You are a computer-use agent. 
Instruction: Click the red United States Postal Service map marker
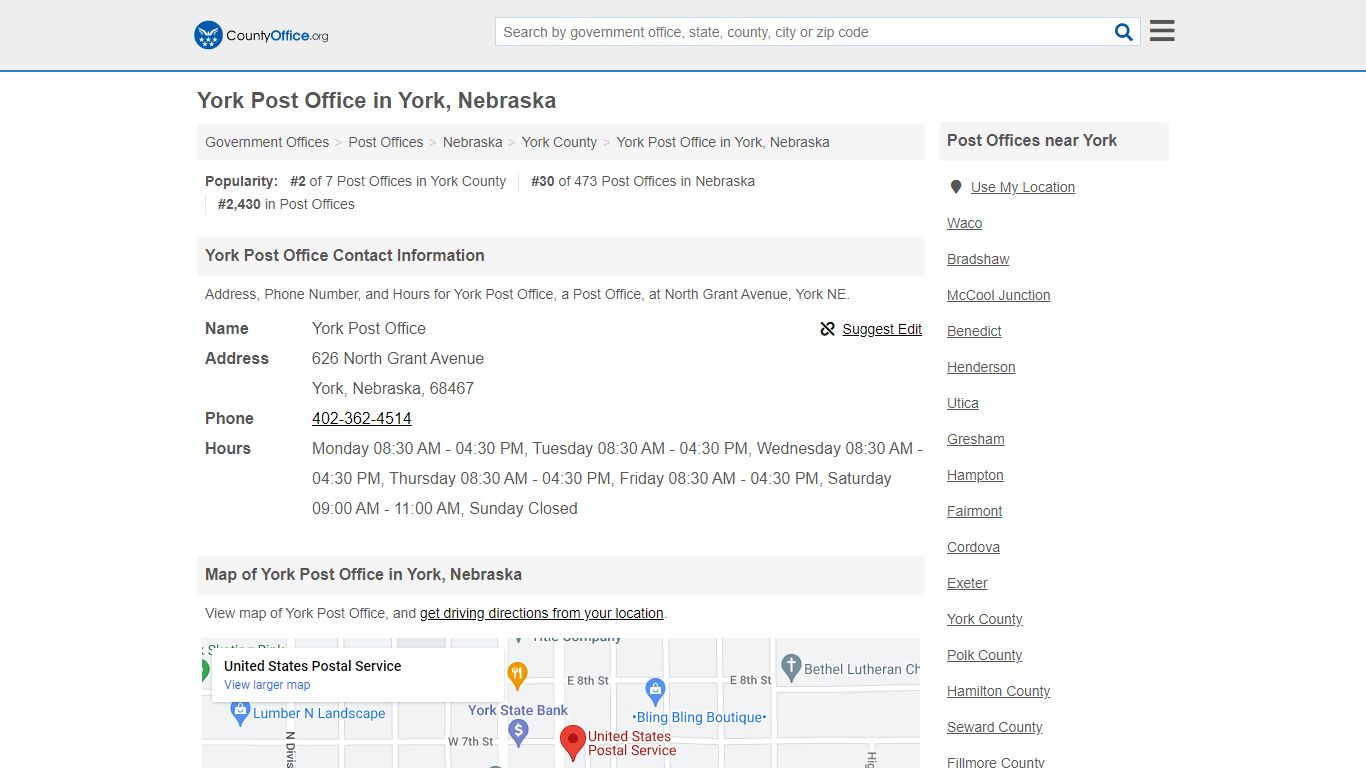(x=573, y=744)
